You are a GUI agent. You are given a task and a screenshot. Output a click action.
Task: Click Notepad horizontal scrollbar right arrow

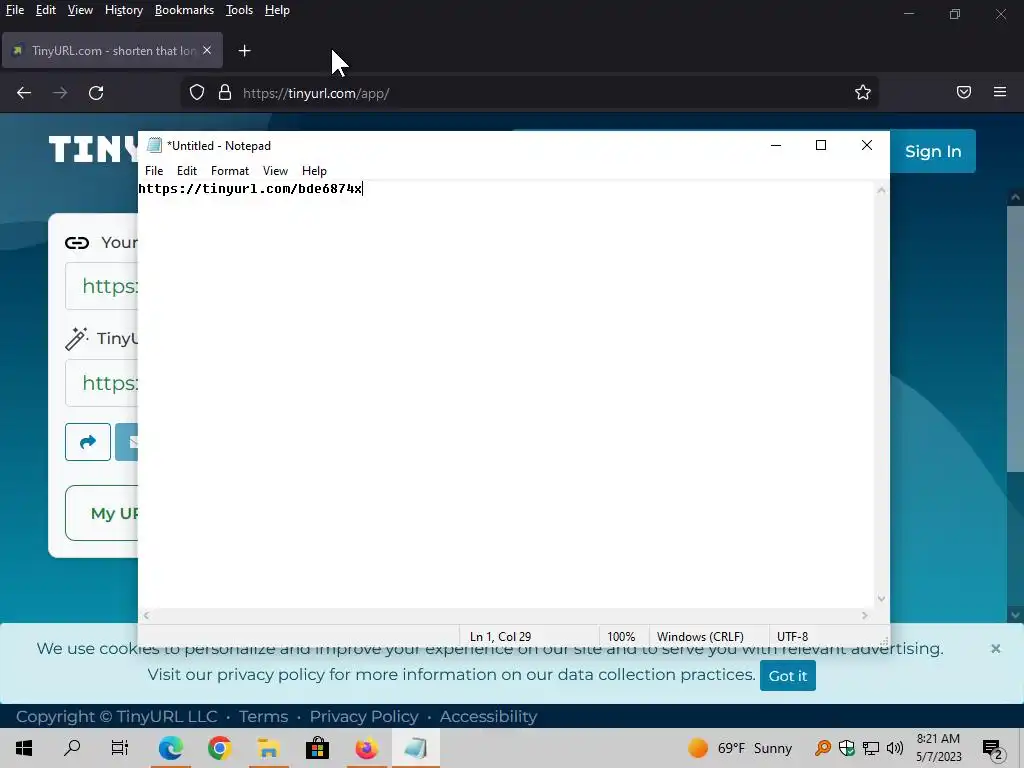865,615
